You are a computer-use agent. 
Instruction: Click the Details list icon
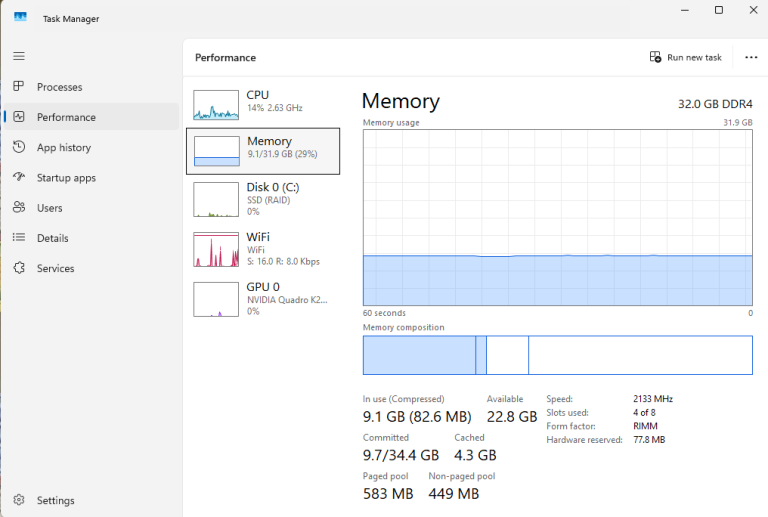pyautogui.click(x=19, y=237)
